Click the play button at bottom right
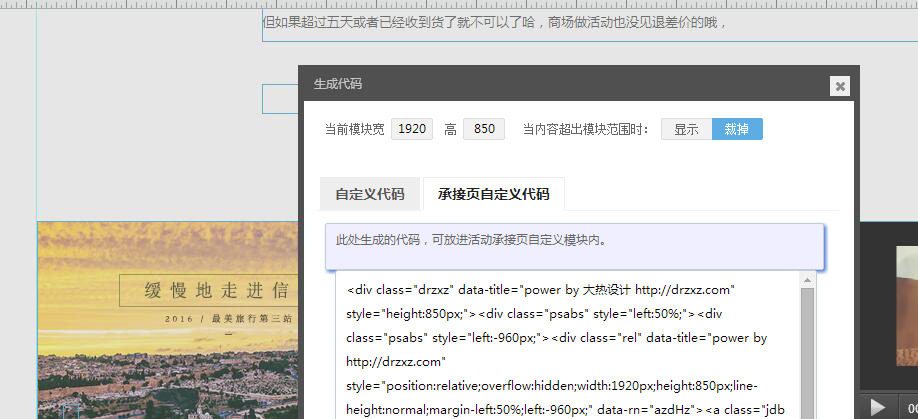Image resolution: width=918 pixels, height=419 pixels. coord(878,407)
